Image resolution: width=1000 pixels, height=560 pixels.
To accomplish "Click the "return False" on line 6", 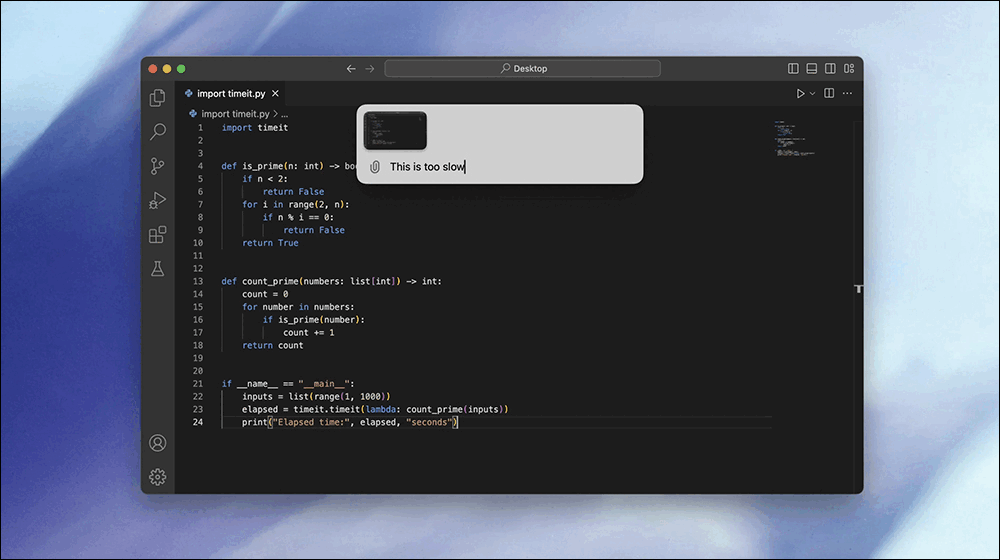I will click(x=293, y=192).
